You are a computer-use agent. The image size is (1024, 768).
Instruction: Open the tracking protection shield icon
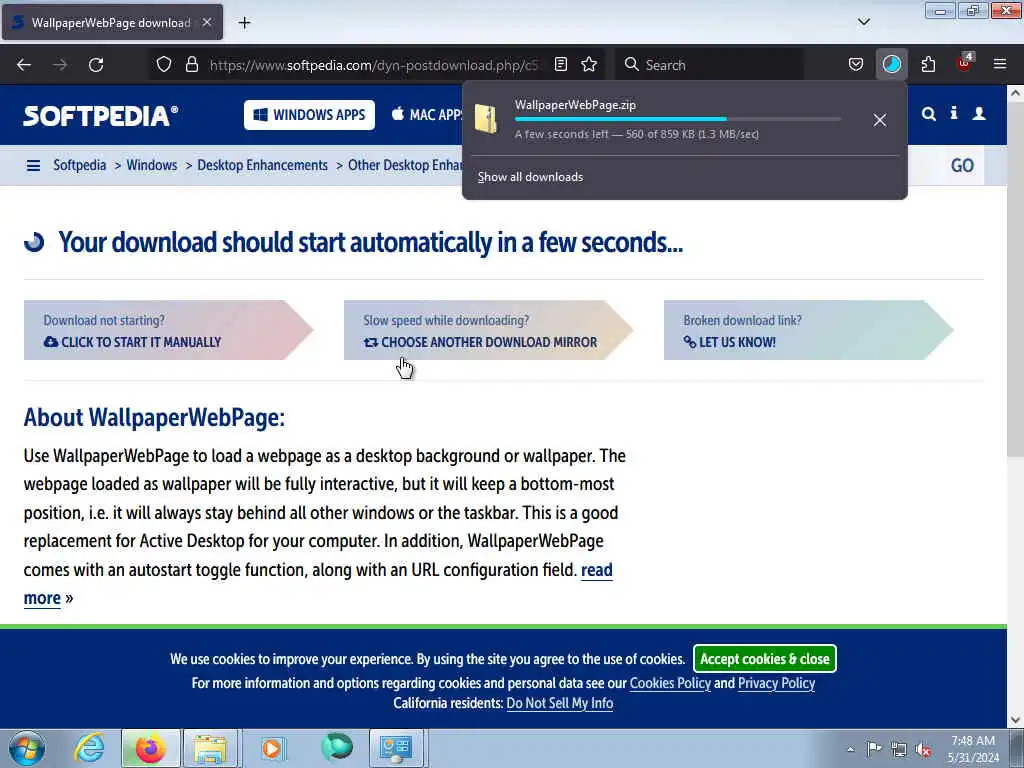[164, 65]
